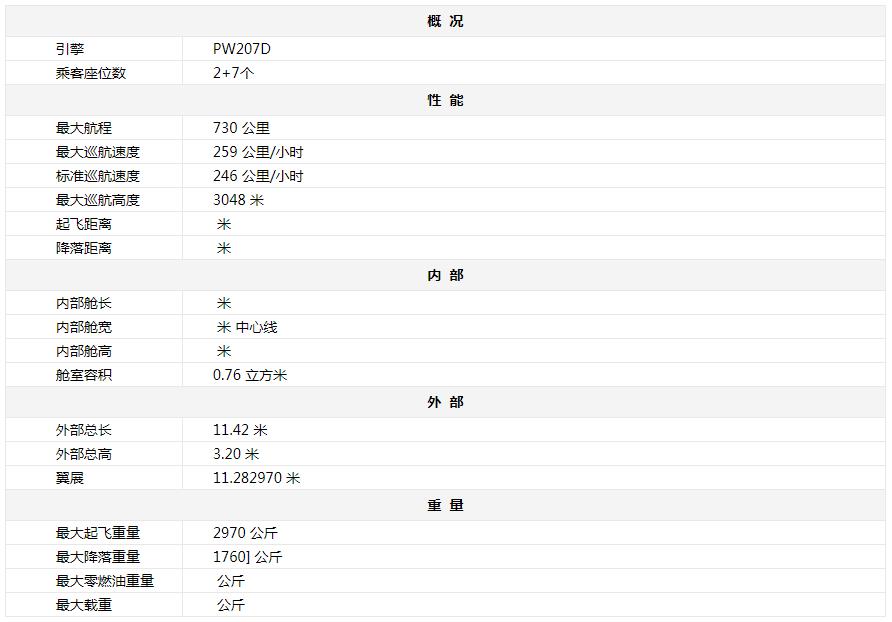
Task: Click the 起飞距离 row label
Action: (x=84, y=224)
